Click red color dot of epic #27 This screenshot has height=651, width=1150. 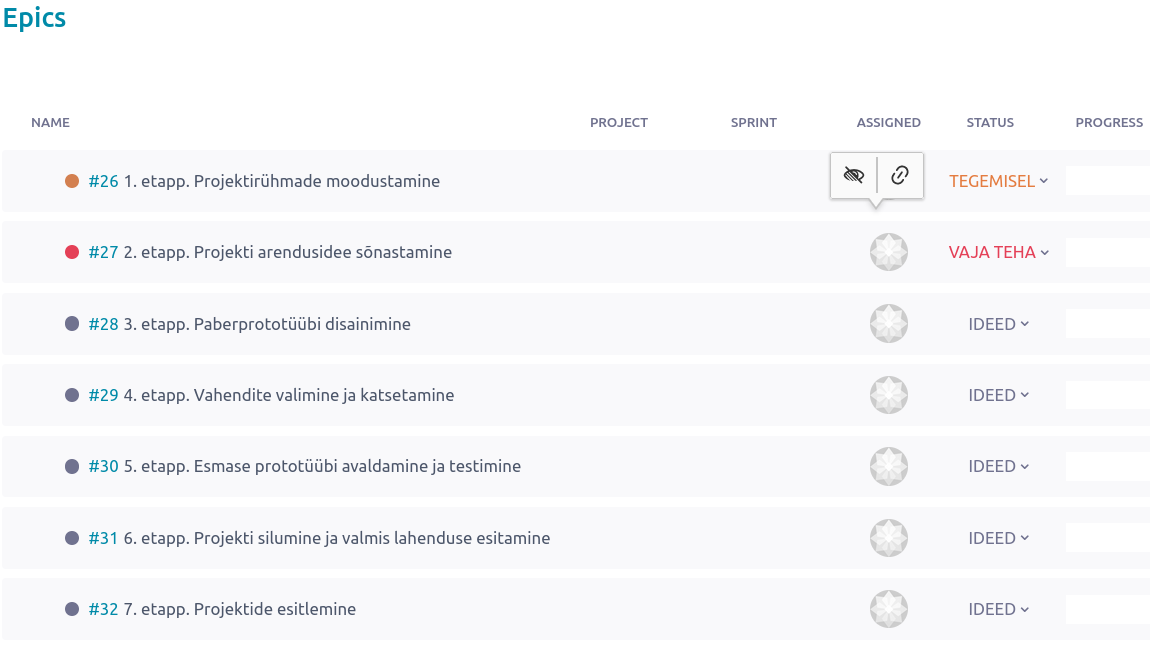click(x=72, y=252)
